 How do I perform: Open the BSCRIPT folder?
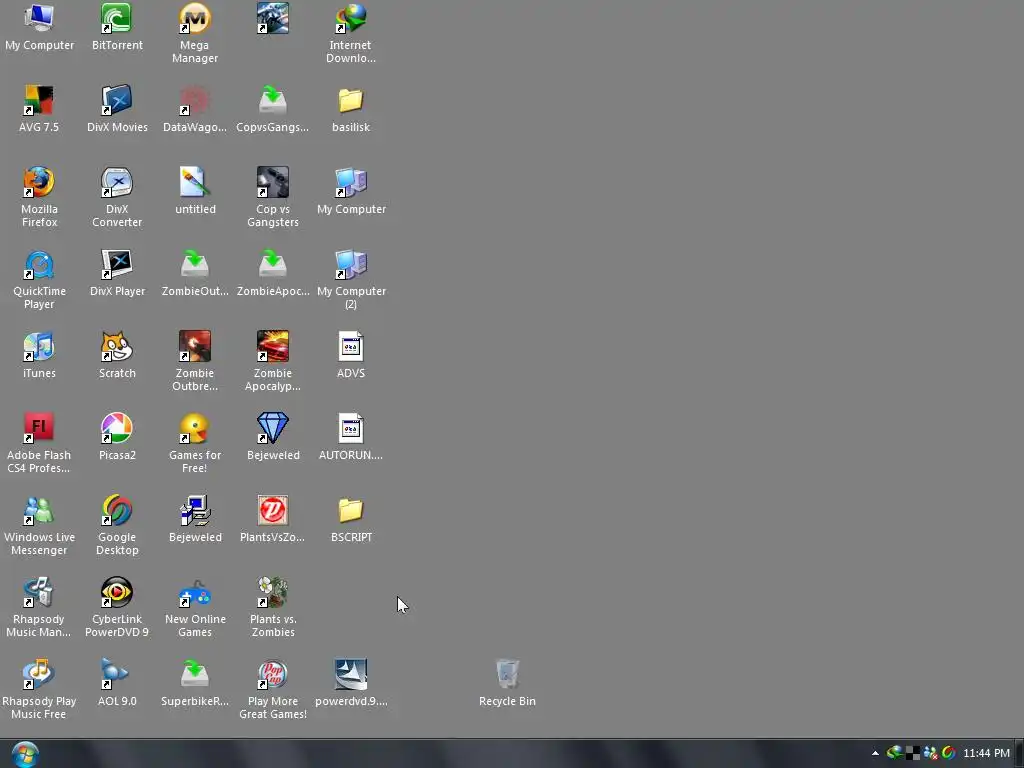[351, 519]
